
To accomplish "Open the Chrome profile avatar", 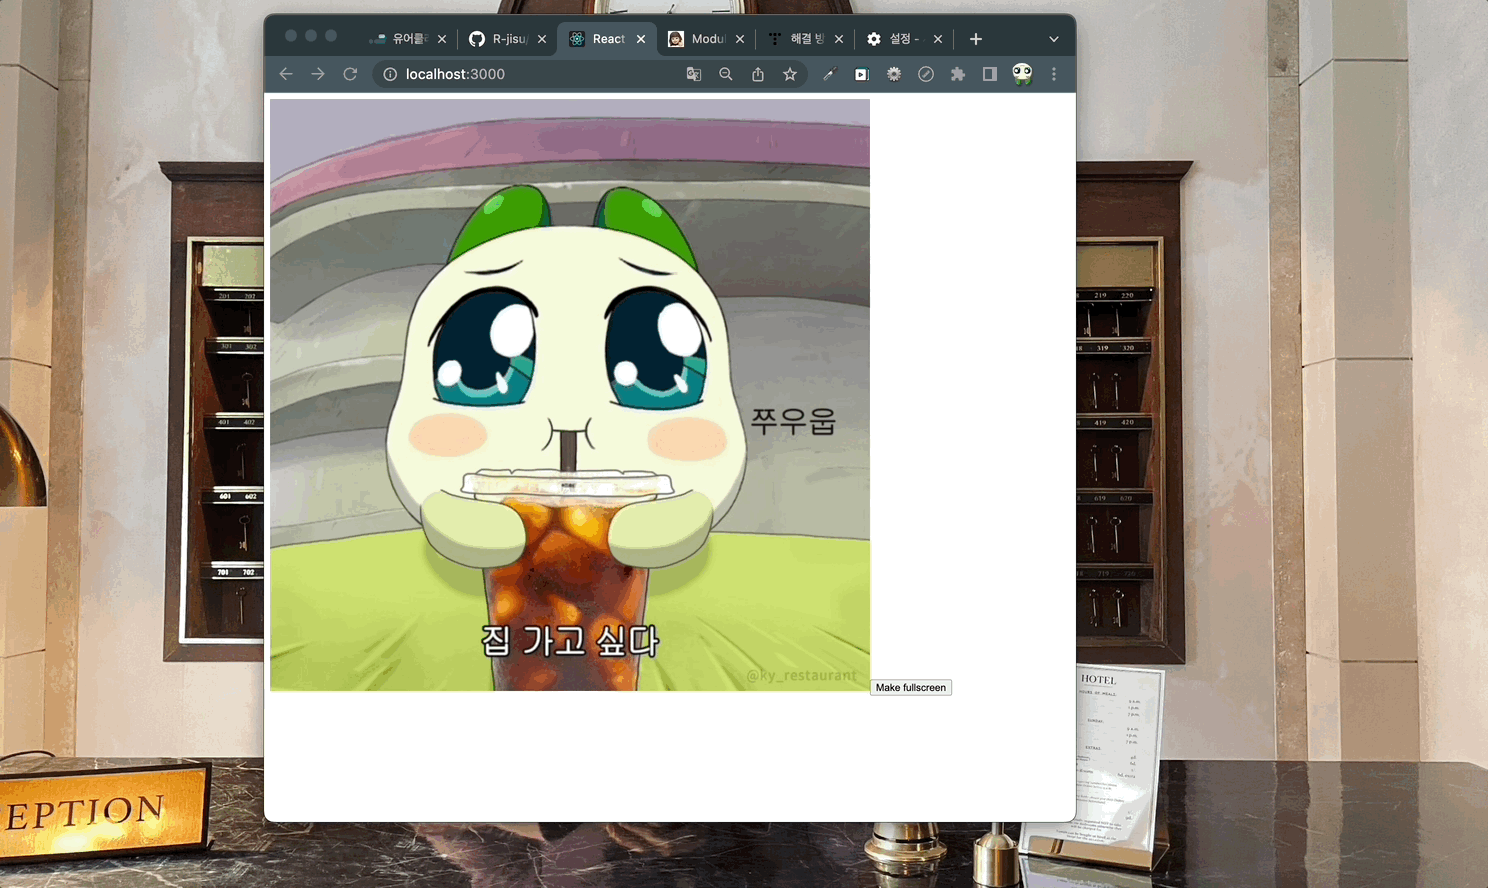I will 1022,74.
